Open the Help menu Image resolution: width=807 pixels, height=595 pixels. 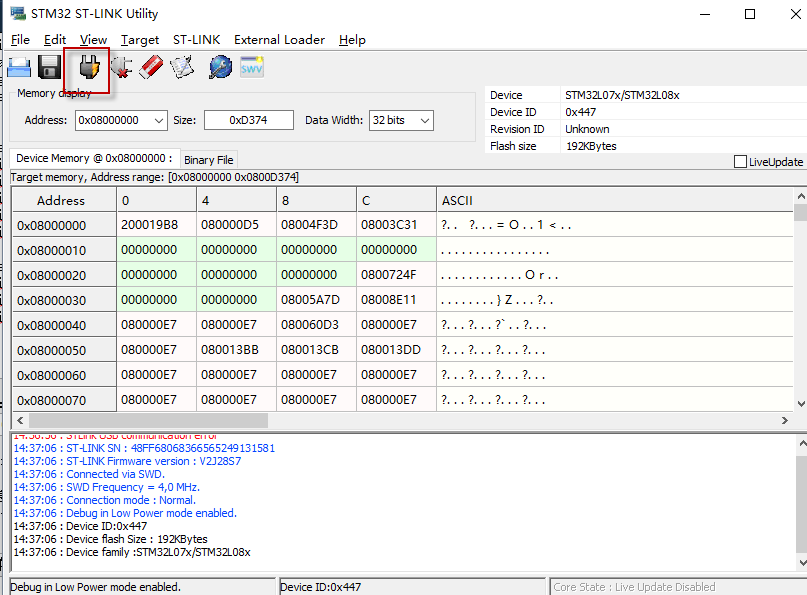pyautogui.click(x=352, y=40)
